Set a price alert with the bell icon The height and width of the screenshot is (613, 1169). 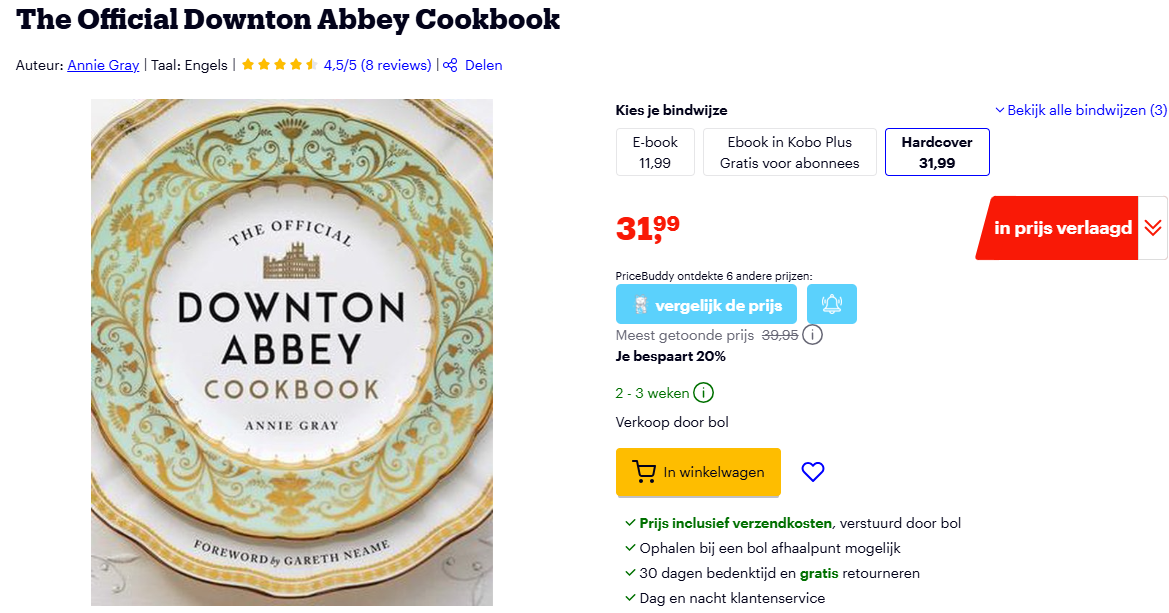[831, 303]
